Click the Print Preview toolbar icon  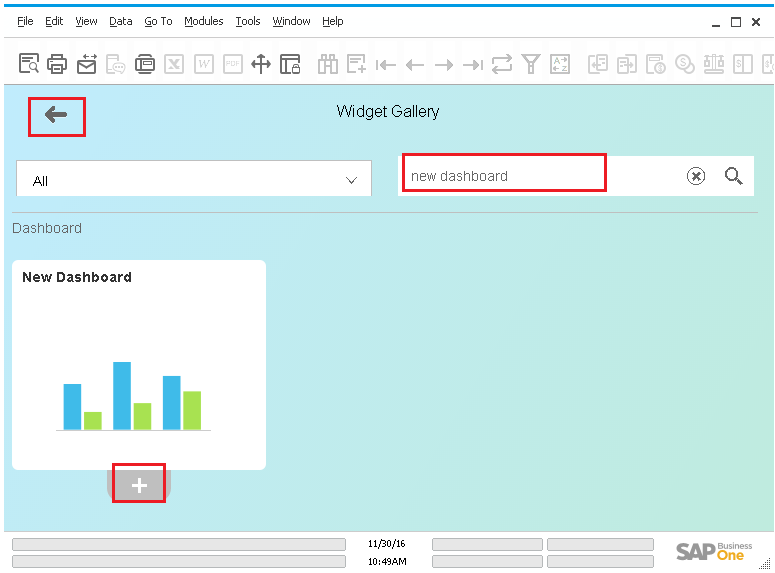[x=29, y=64]
